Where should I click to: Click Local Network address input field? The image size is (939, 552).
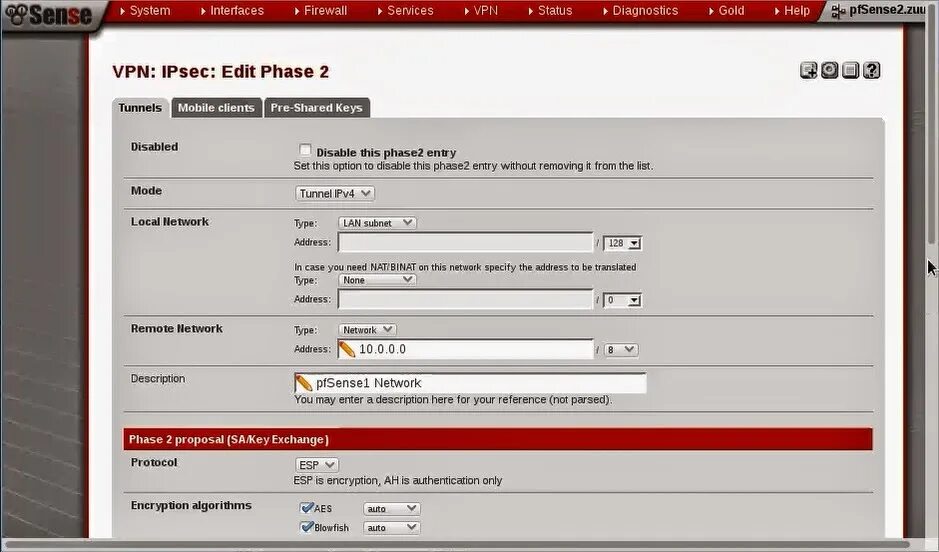pos(465,242)
